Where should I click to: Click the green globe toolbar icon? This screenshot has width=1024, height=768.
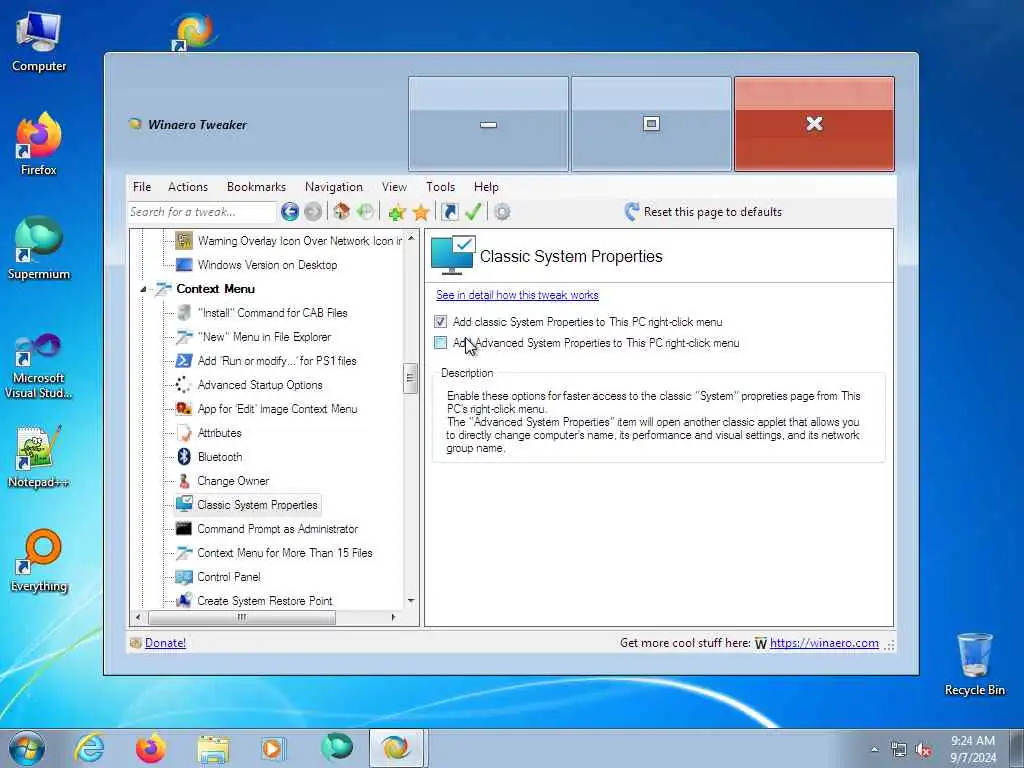pyautogui.click(x=366, y=212)
